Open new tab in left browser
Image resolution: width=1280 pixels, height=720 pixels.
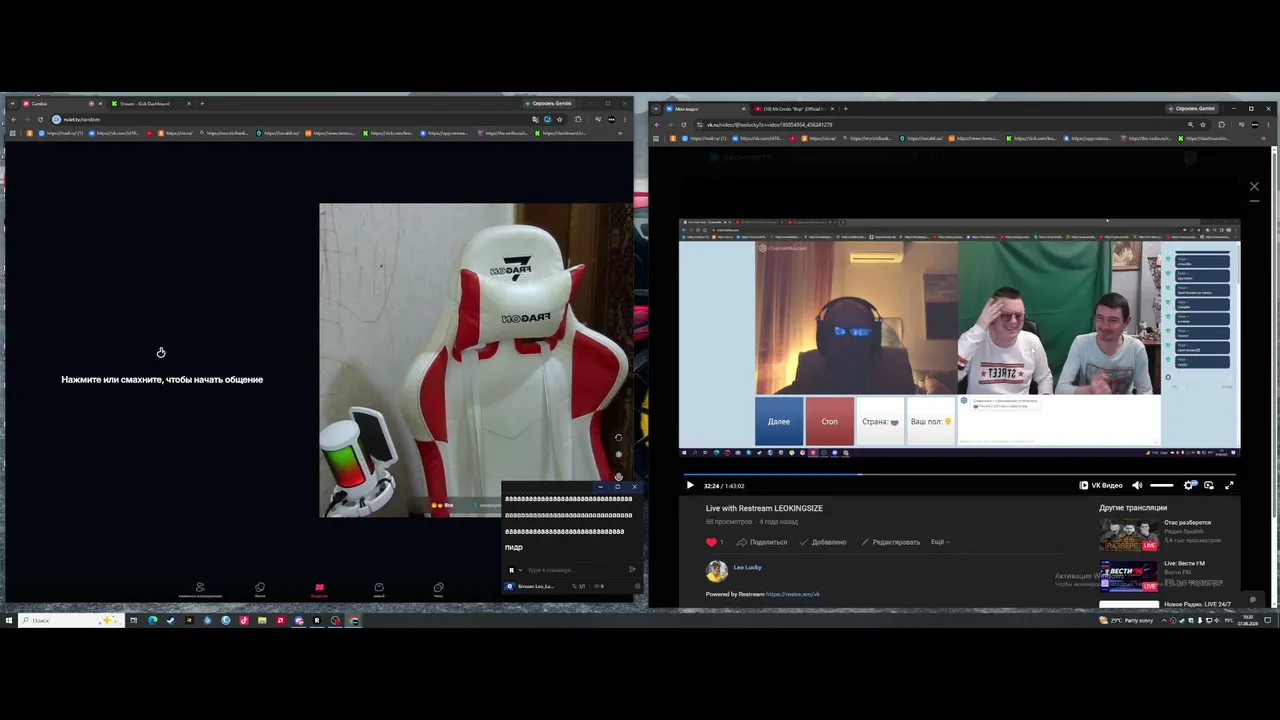click(x=202, y=103)
